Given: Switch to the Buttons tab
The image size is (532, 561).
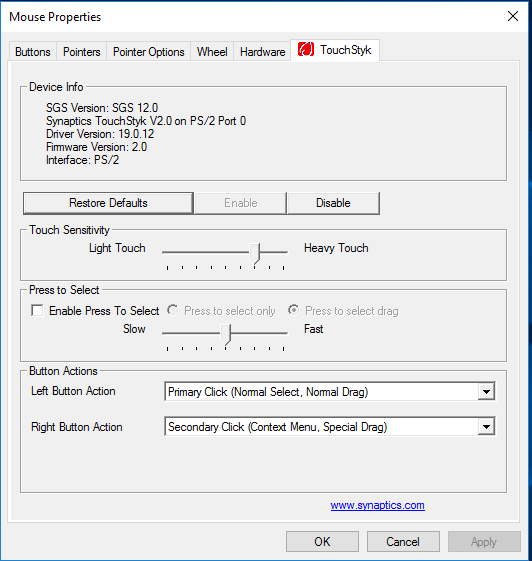Looking at the screenshot, I should pyautogui.click(x=33, y=52).
